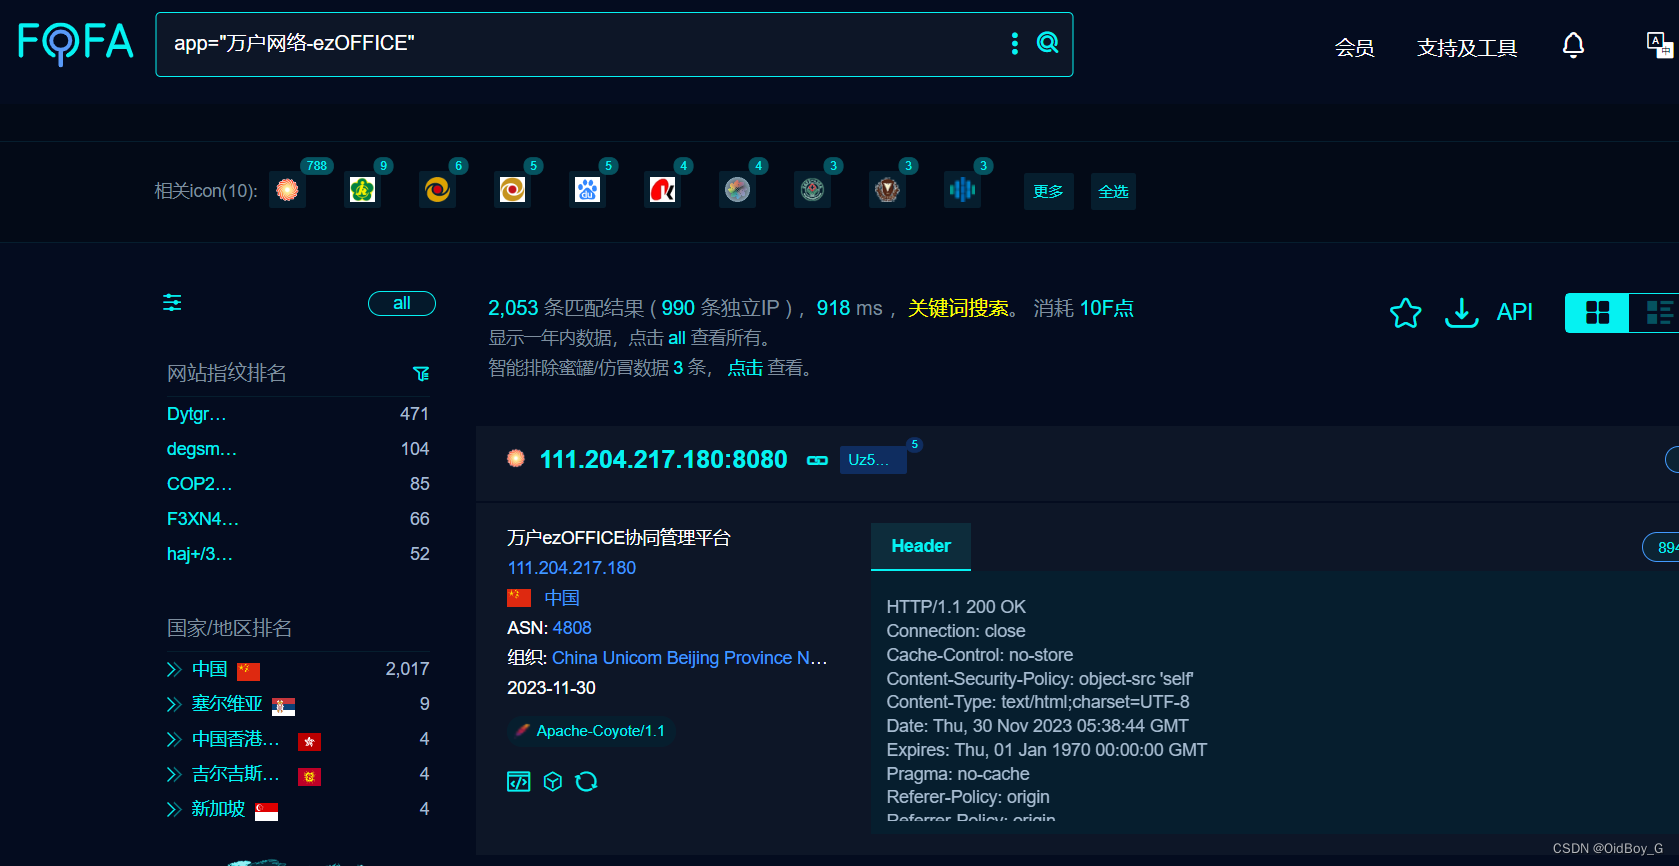Image resolution: width=1679 pixels, height=866 pixels.
Task: Select the blue sound-wave icon
Action: pyautogui.click(x=962, y=190)
